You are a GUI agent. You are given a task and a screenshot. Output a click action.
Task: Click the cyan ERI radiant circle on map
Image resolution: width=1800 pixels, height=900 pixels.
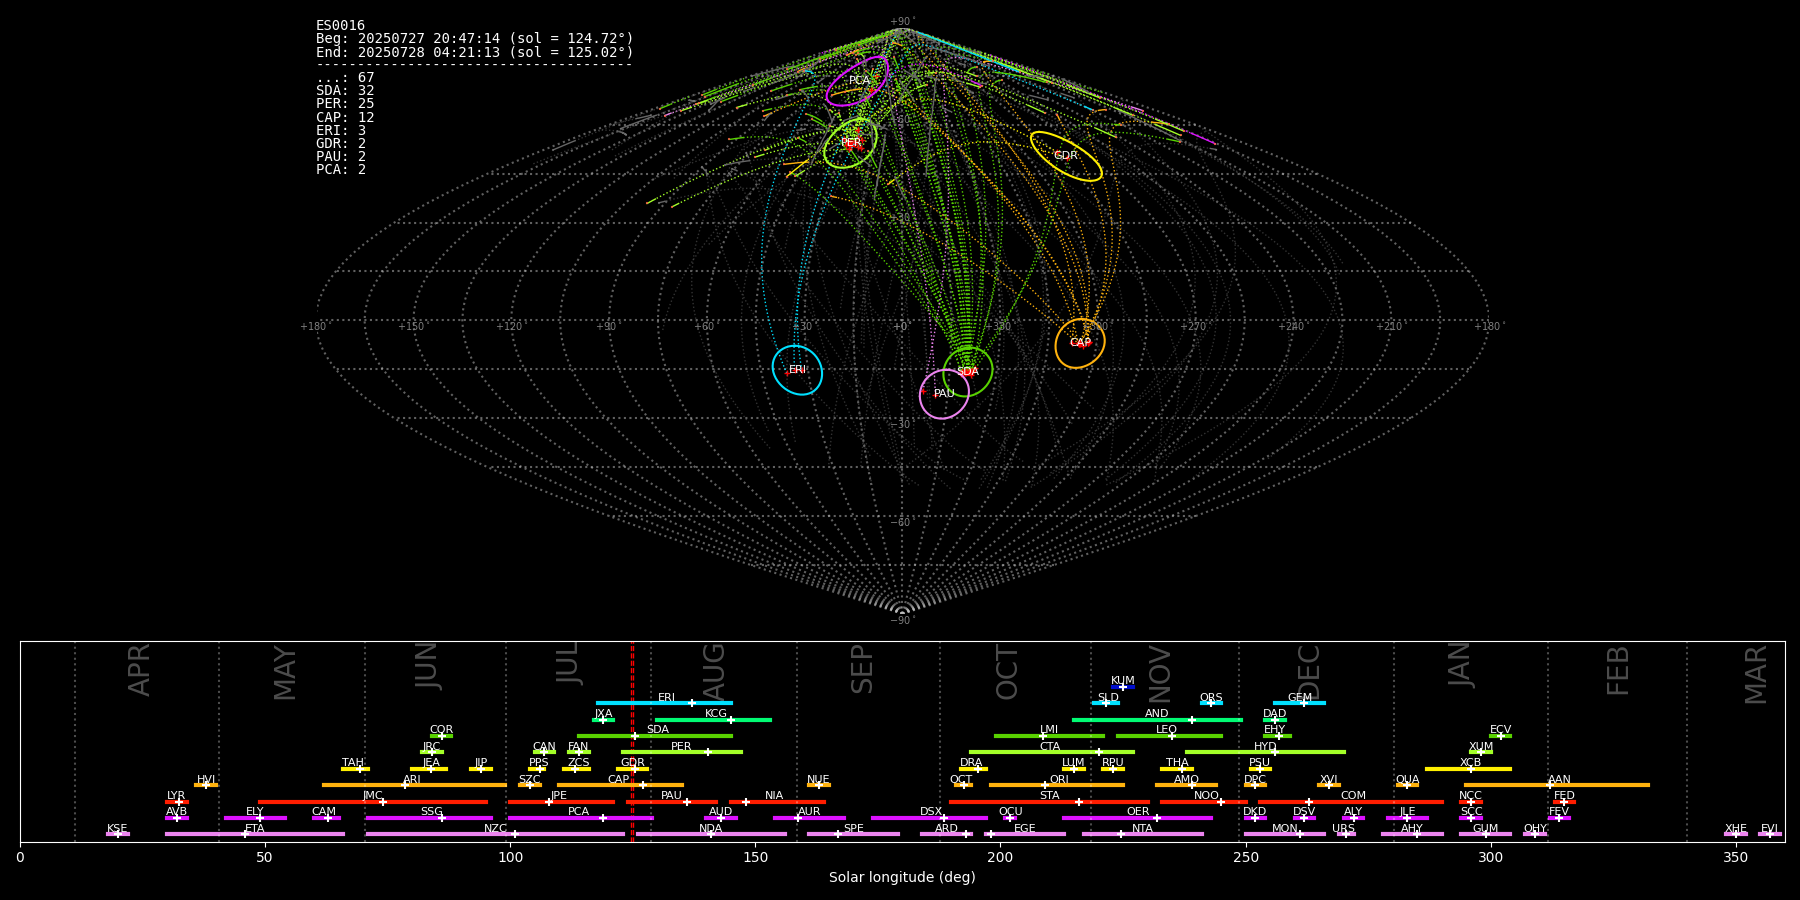[797, 370]
